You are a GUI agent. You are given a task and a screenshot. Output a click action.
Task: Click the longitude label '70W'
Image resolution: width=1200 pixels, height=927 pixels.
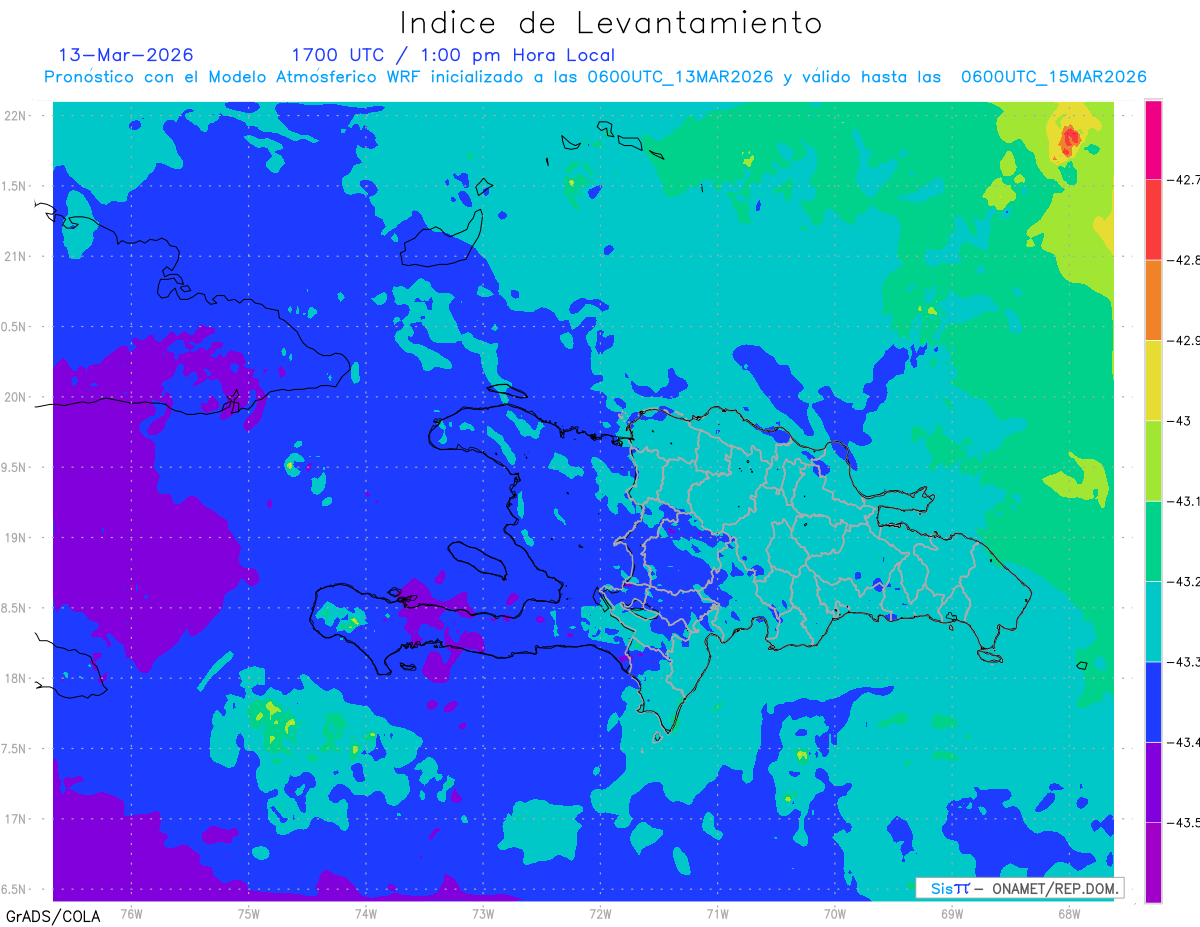(835, 912)
